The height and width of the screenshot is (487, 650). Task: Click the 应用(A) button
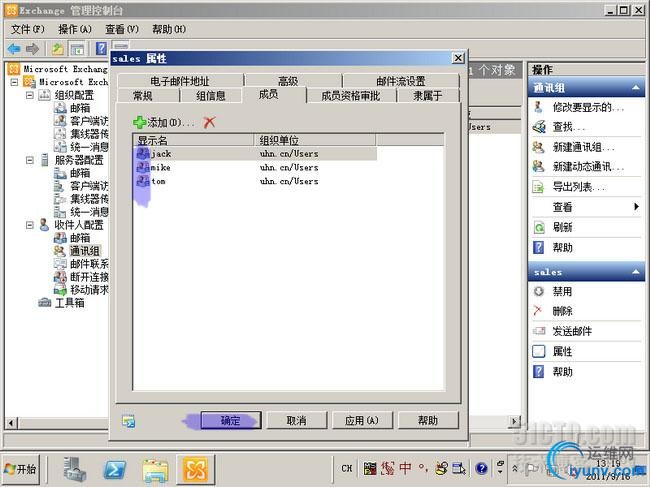(362, 420)
